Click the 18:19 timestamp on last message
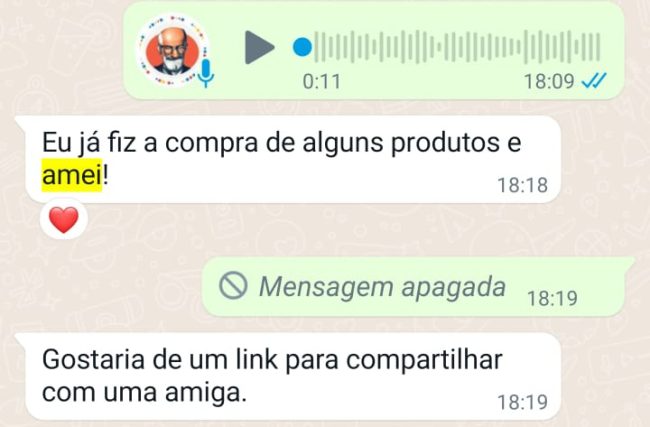Screen dimensions: 650x427 (522, 402)
